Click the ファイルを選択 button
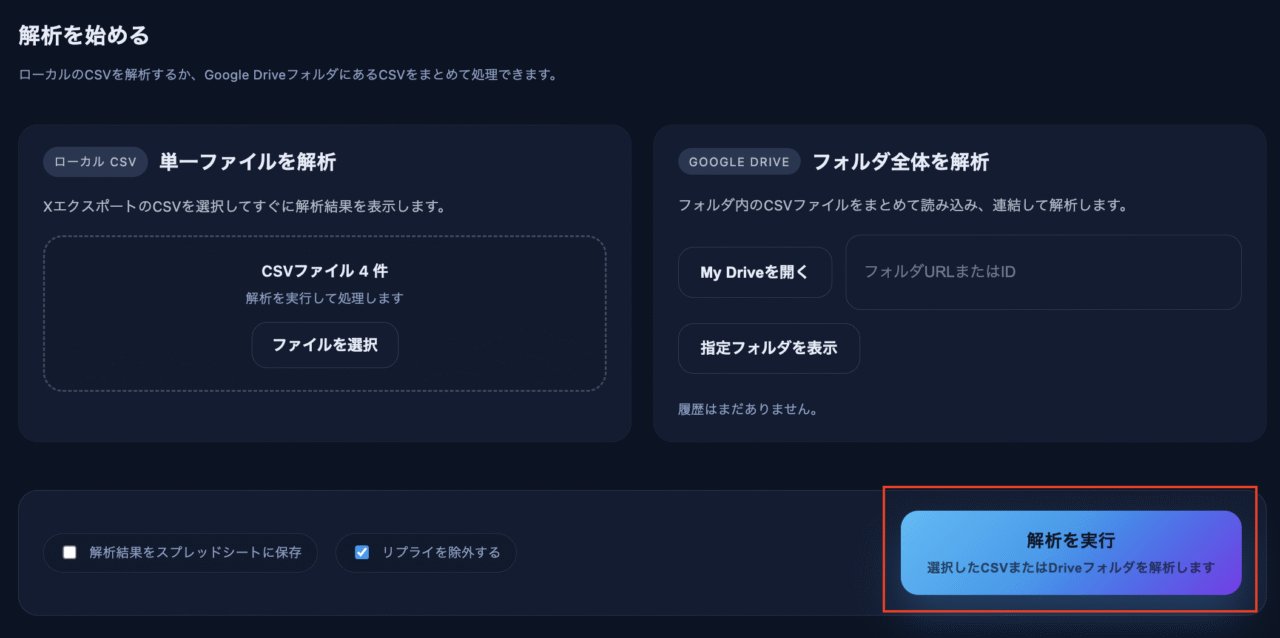The width and height of the screenshot is (1280, 638). pyautogui.click(x=325, y=345)
